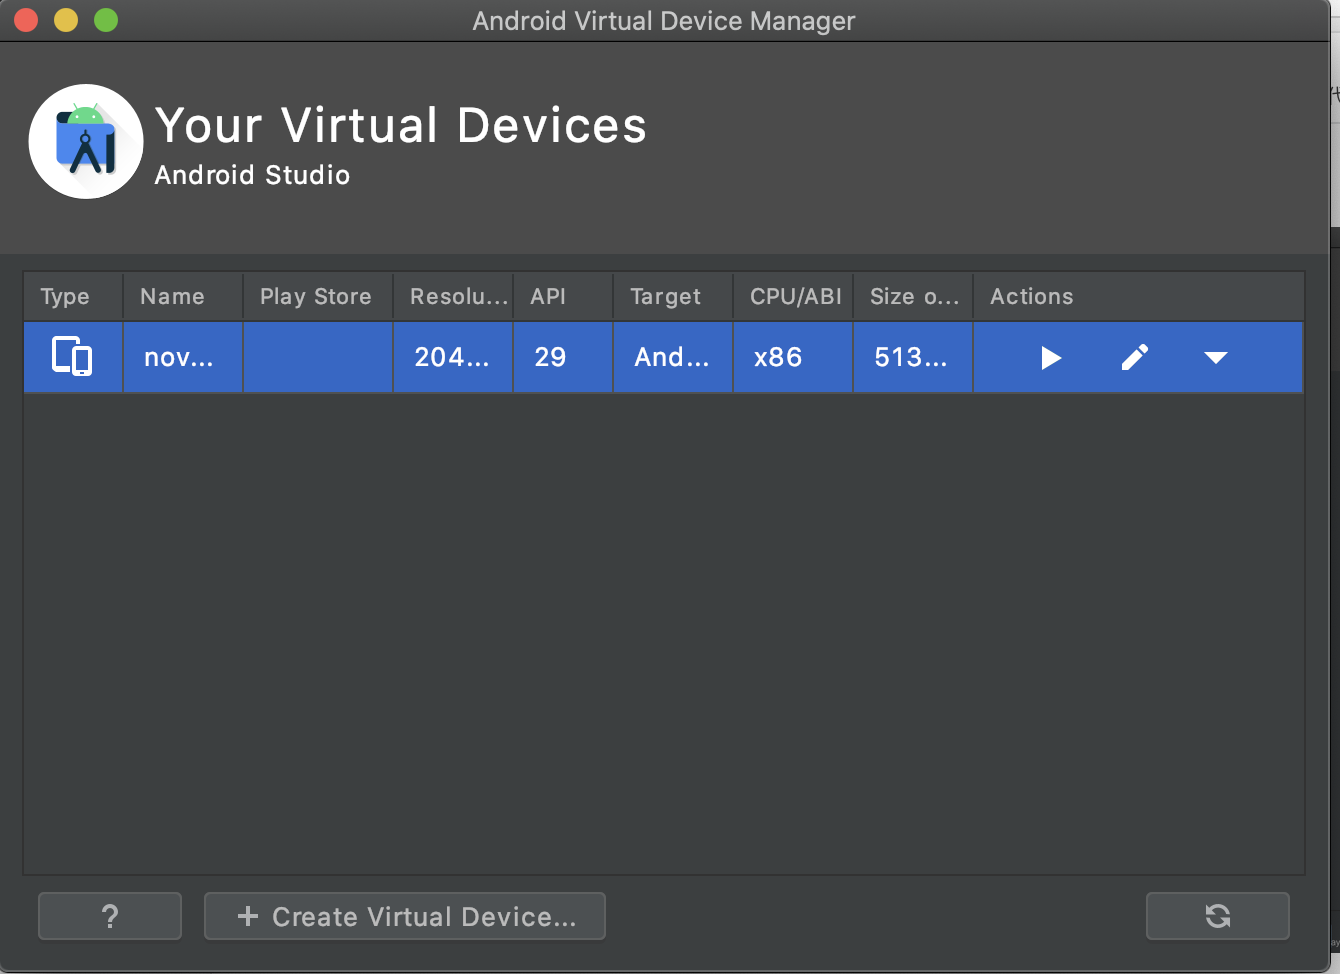Screen dimensions: 1340x974
Task: Sort by API column header
Action: pyautogui.click(x=563, y=297)
